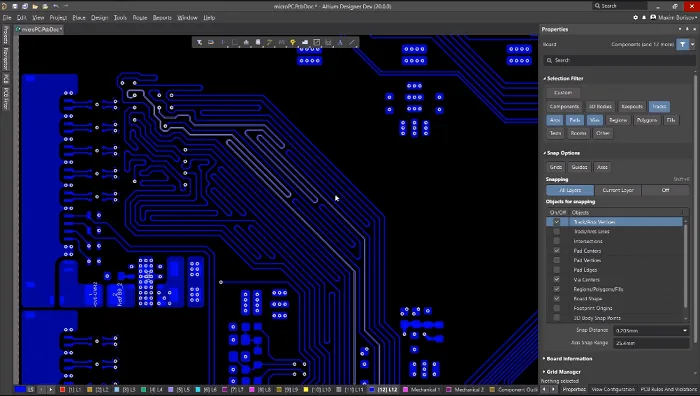Click the place component icon in active bar
This screenshot has width=700, height=396.
coord(258,42)
